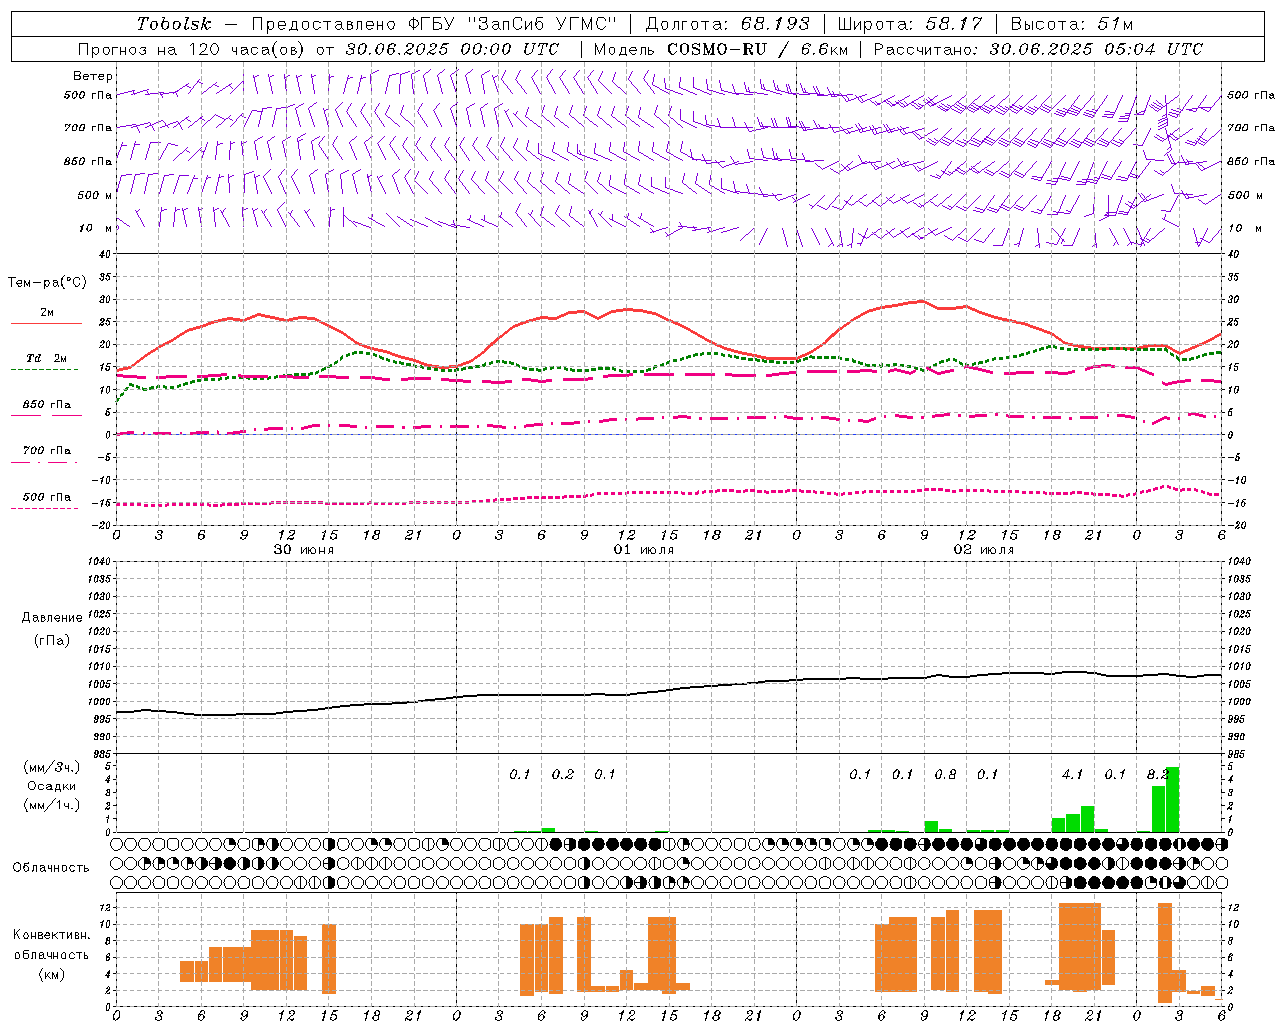Click the '4.1' precipitation total value
1280x1024 pixels.
coord(1073,775)
